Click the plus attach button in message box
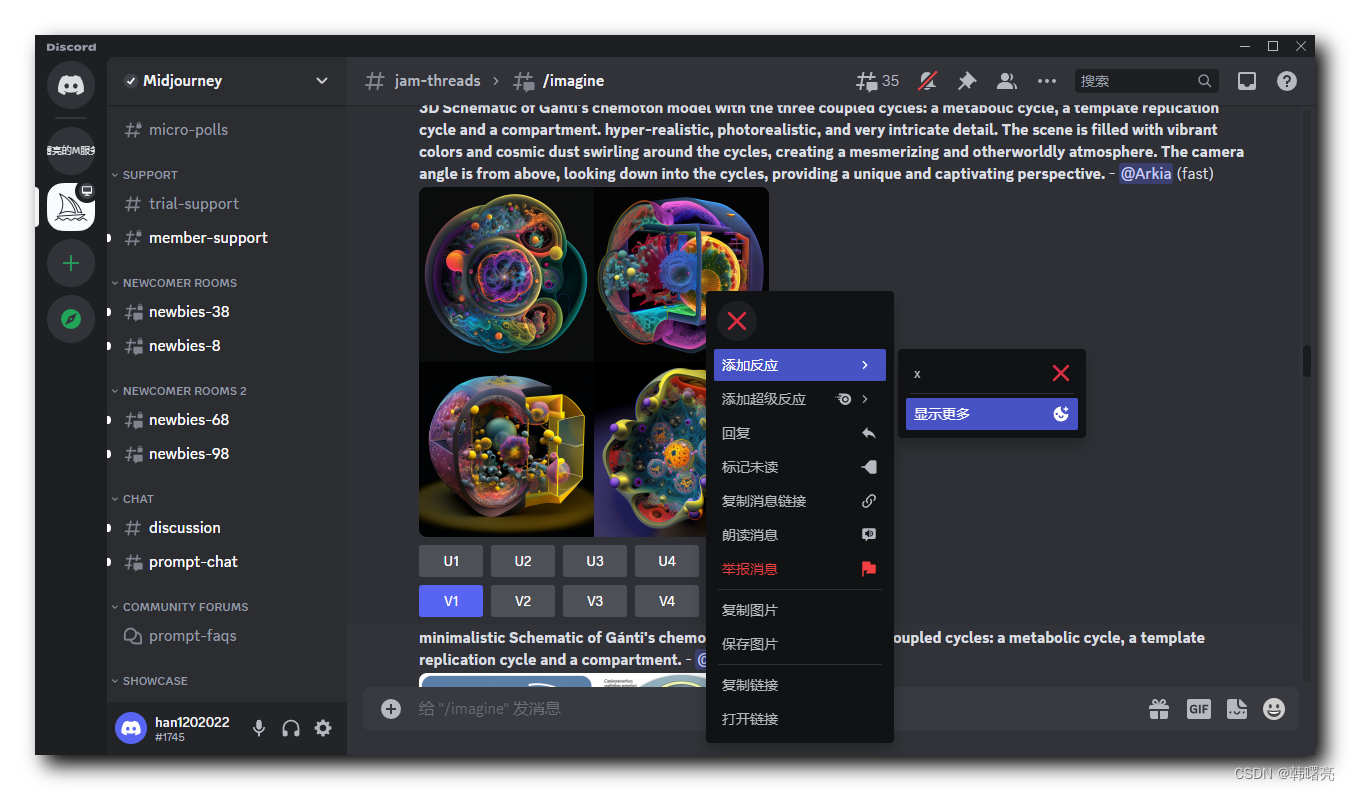The height and width of the screenshot is (790, 1350). (x=391, y=709)
